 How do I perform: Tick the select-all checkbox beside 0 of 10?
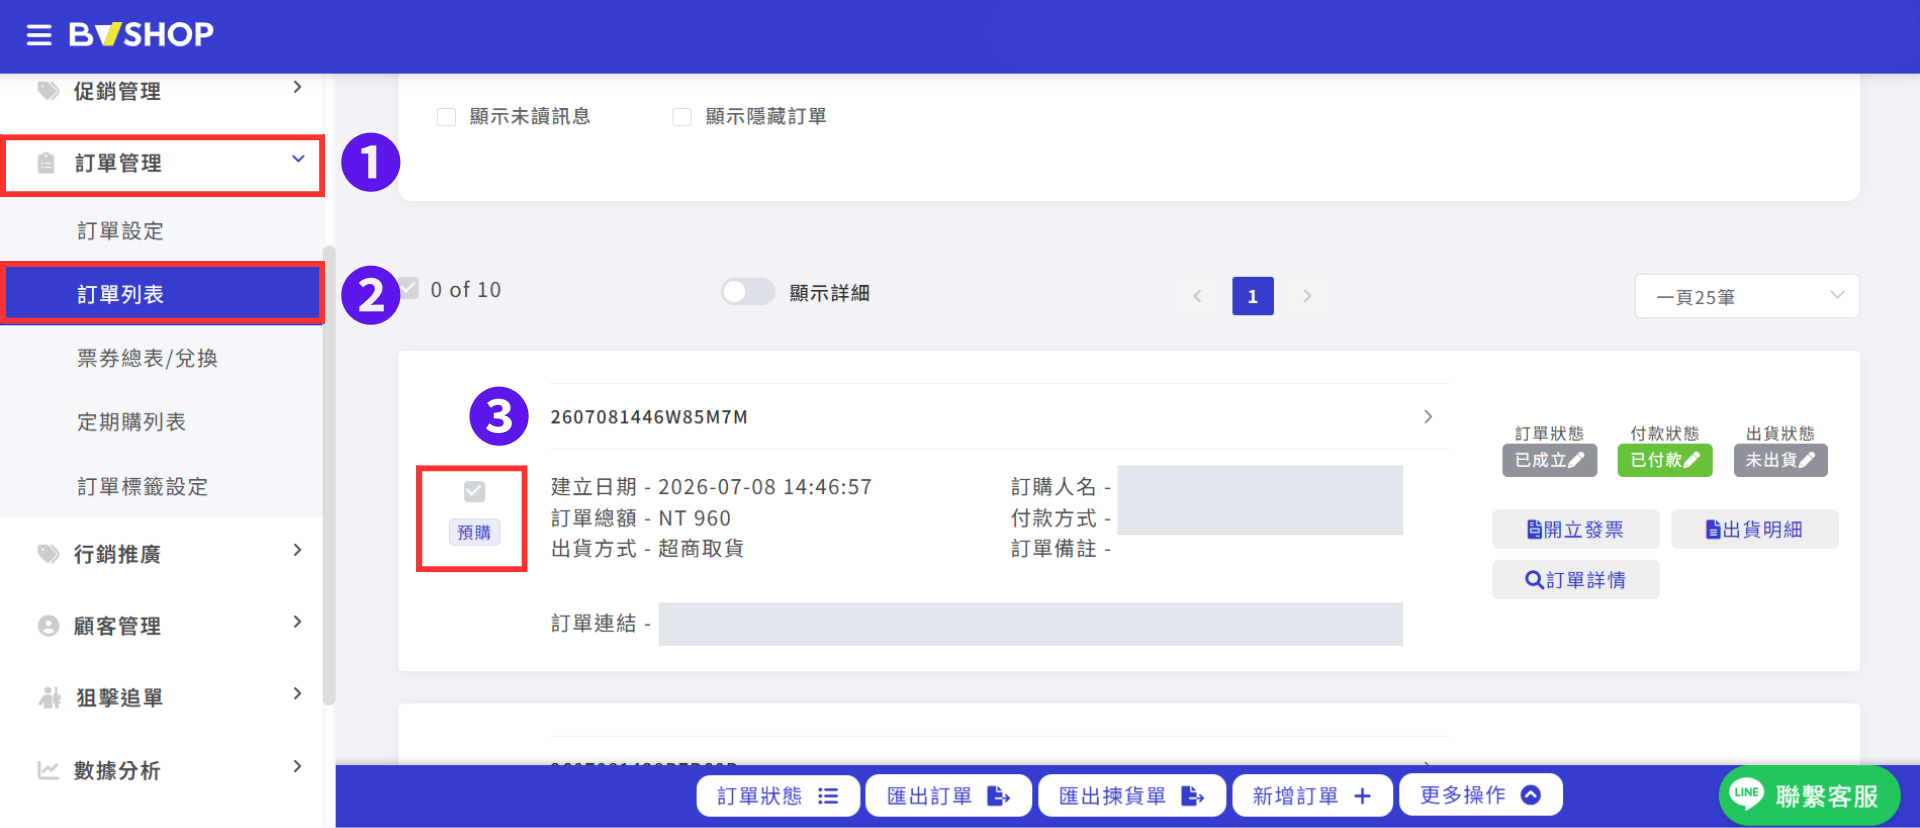tap(409, 289)
